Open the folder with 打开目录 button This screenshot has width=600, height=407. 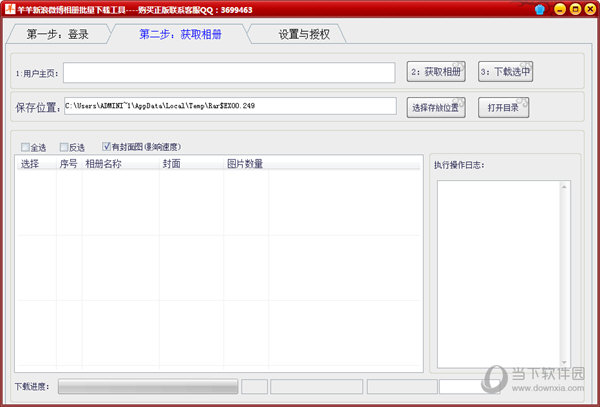click(503, 107)
